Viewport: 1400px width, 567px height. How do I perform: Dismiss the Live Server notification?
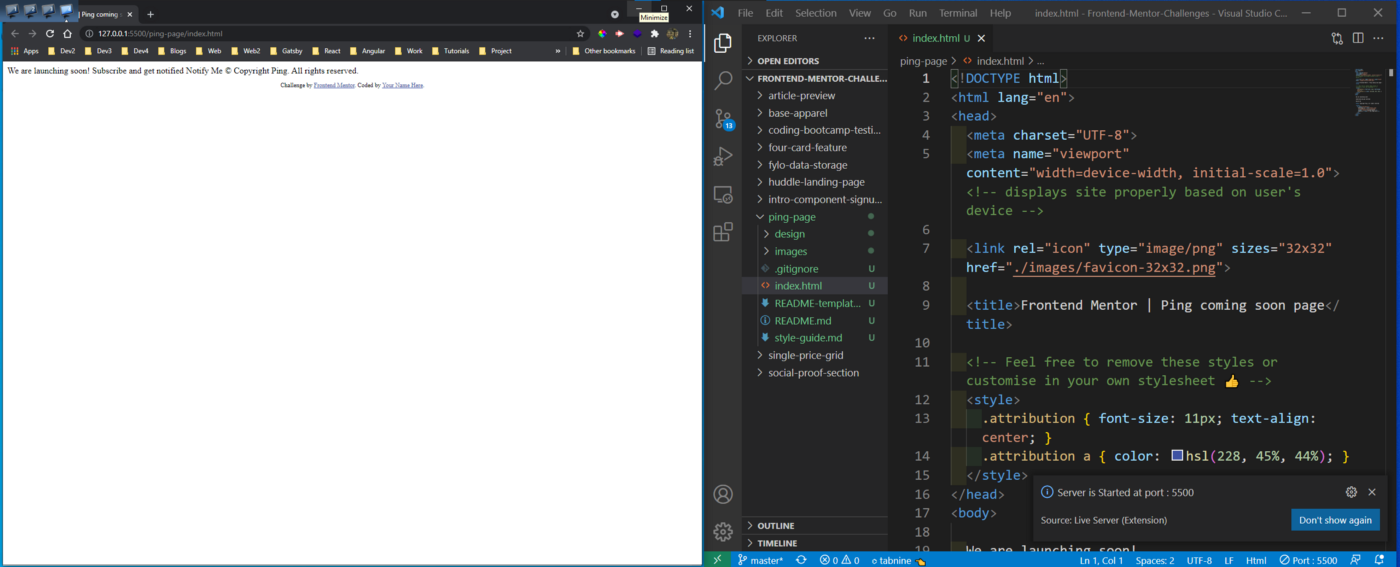tap(1372, 492)
